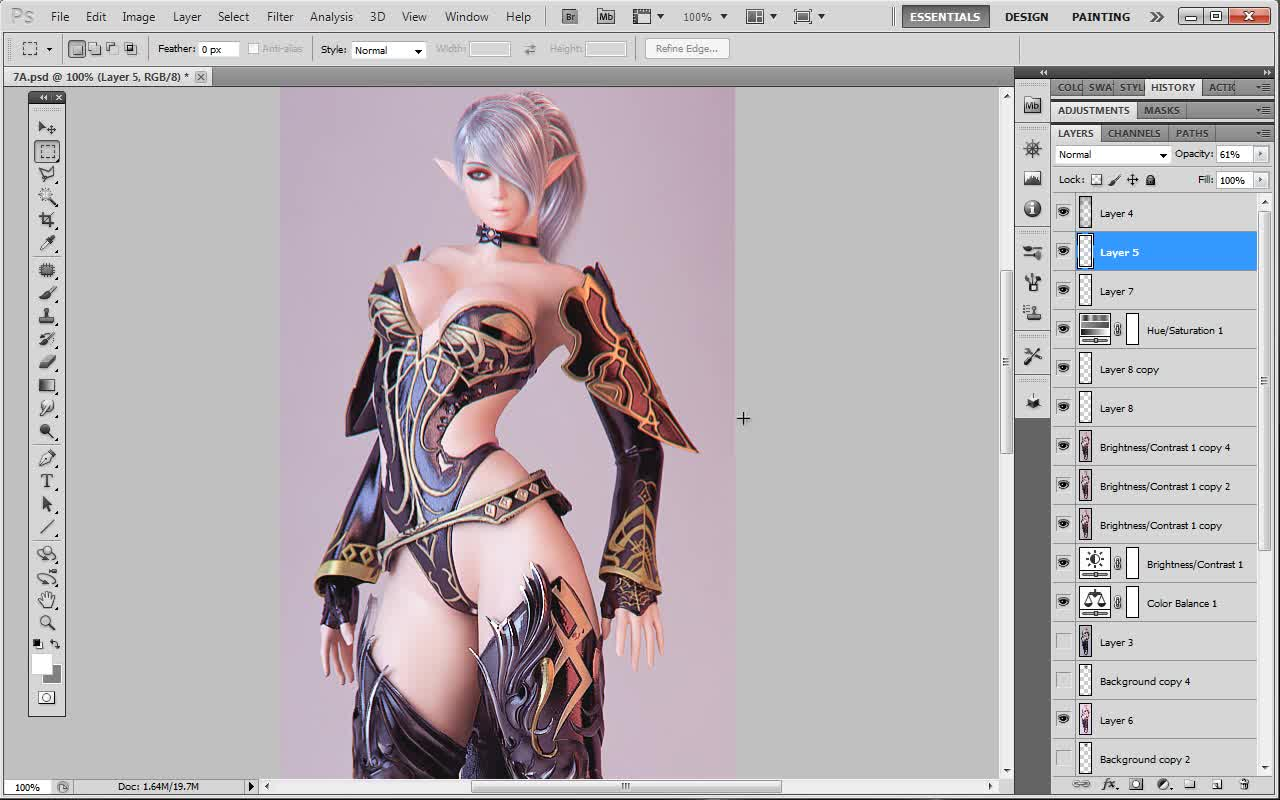Show Background copy 4 layer
Image resolution: width=1280 pixels, height=800 pixels.
coord(1063,680)
